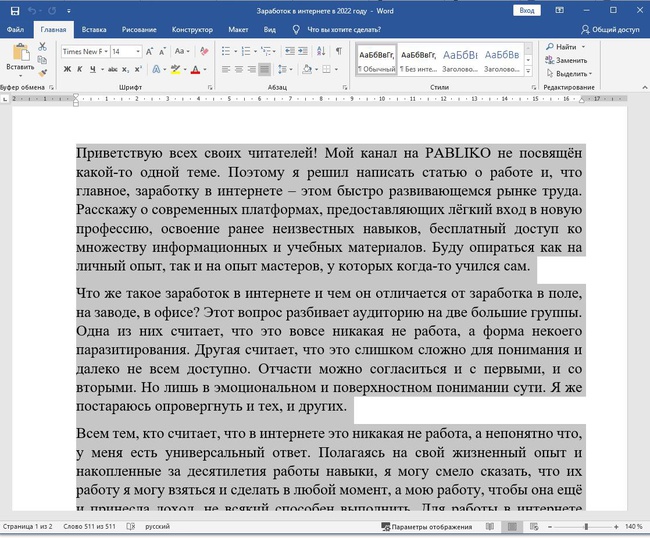
Task: Open word count Слово 511 из 511
Action: (x=89, y=526)
